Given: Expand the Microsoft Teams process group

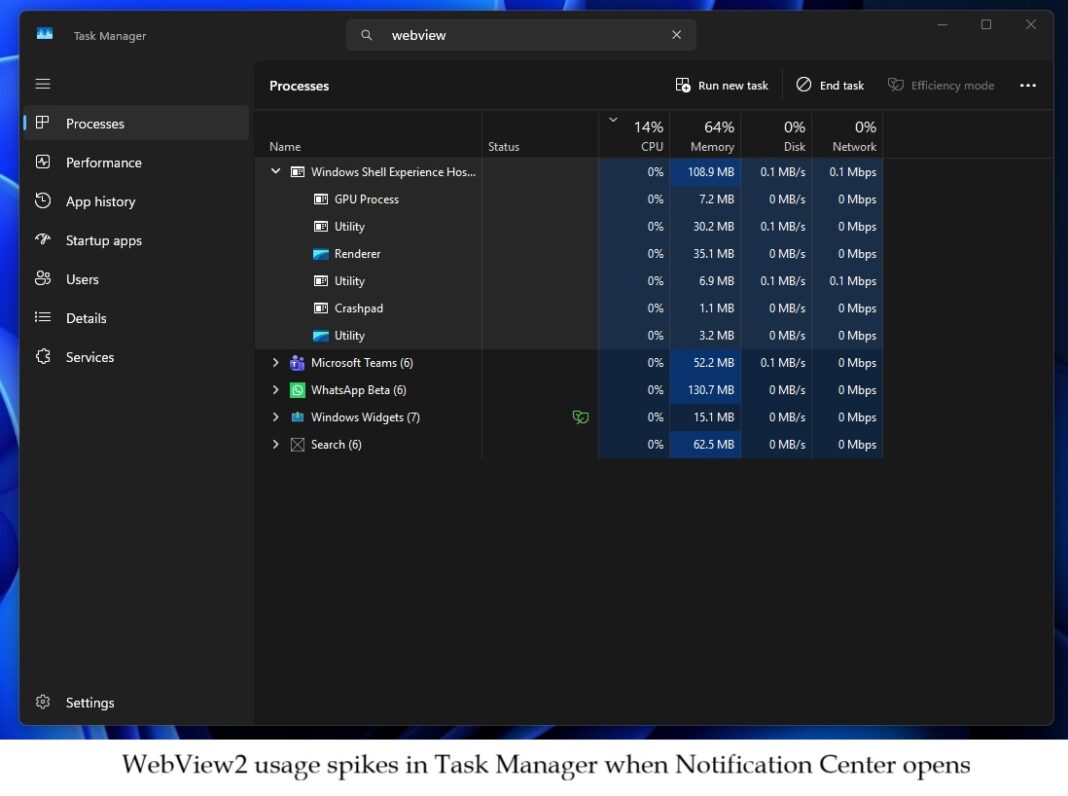Looking at the screenshot, I should click(276, 362).
